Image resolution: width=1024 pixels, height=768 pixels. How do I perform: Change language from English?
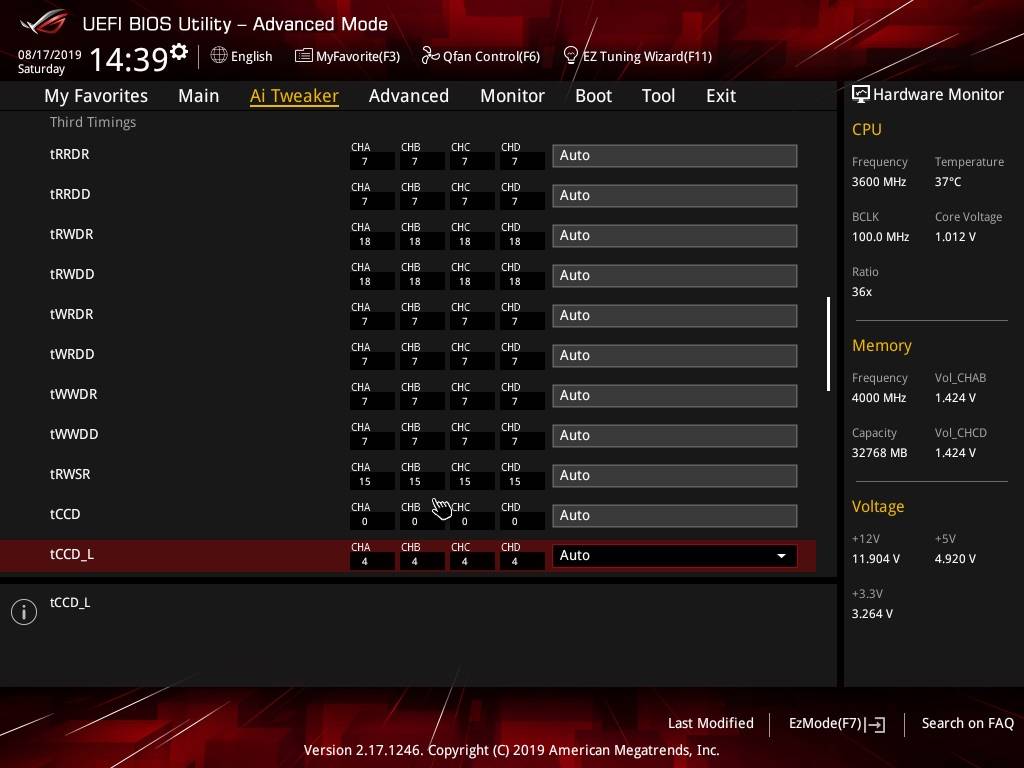click(x=251, y=56)
